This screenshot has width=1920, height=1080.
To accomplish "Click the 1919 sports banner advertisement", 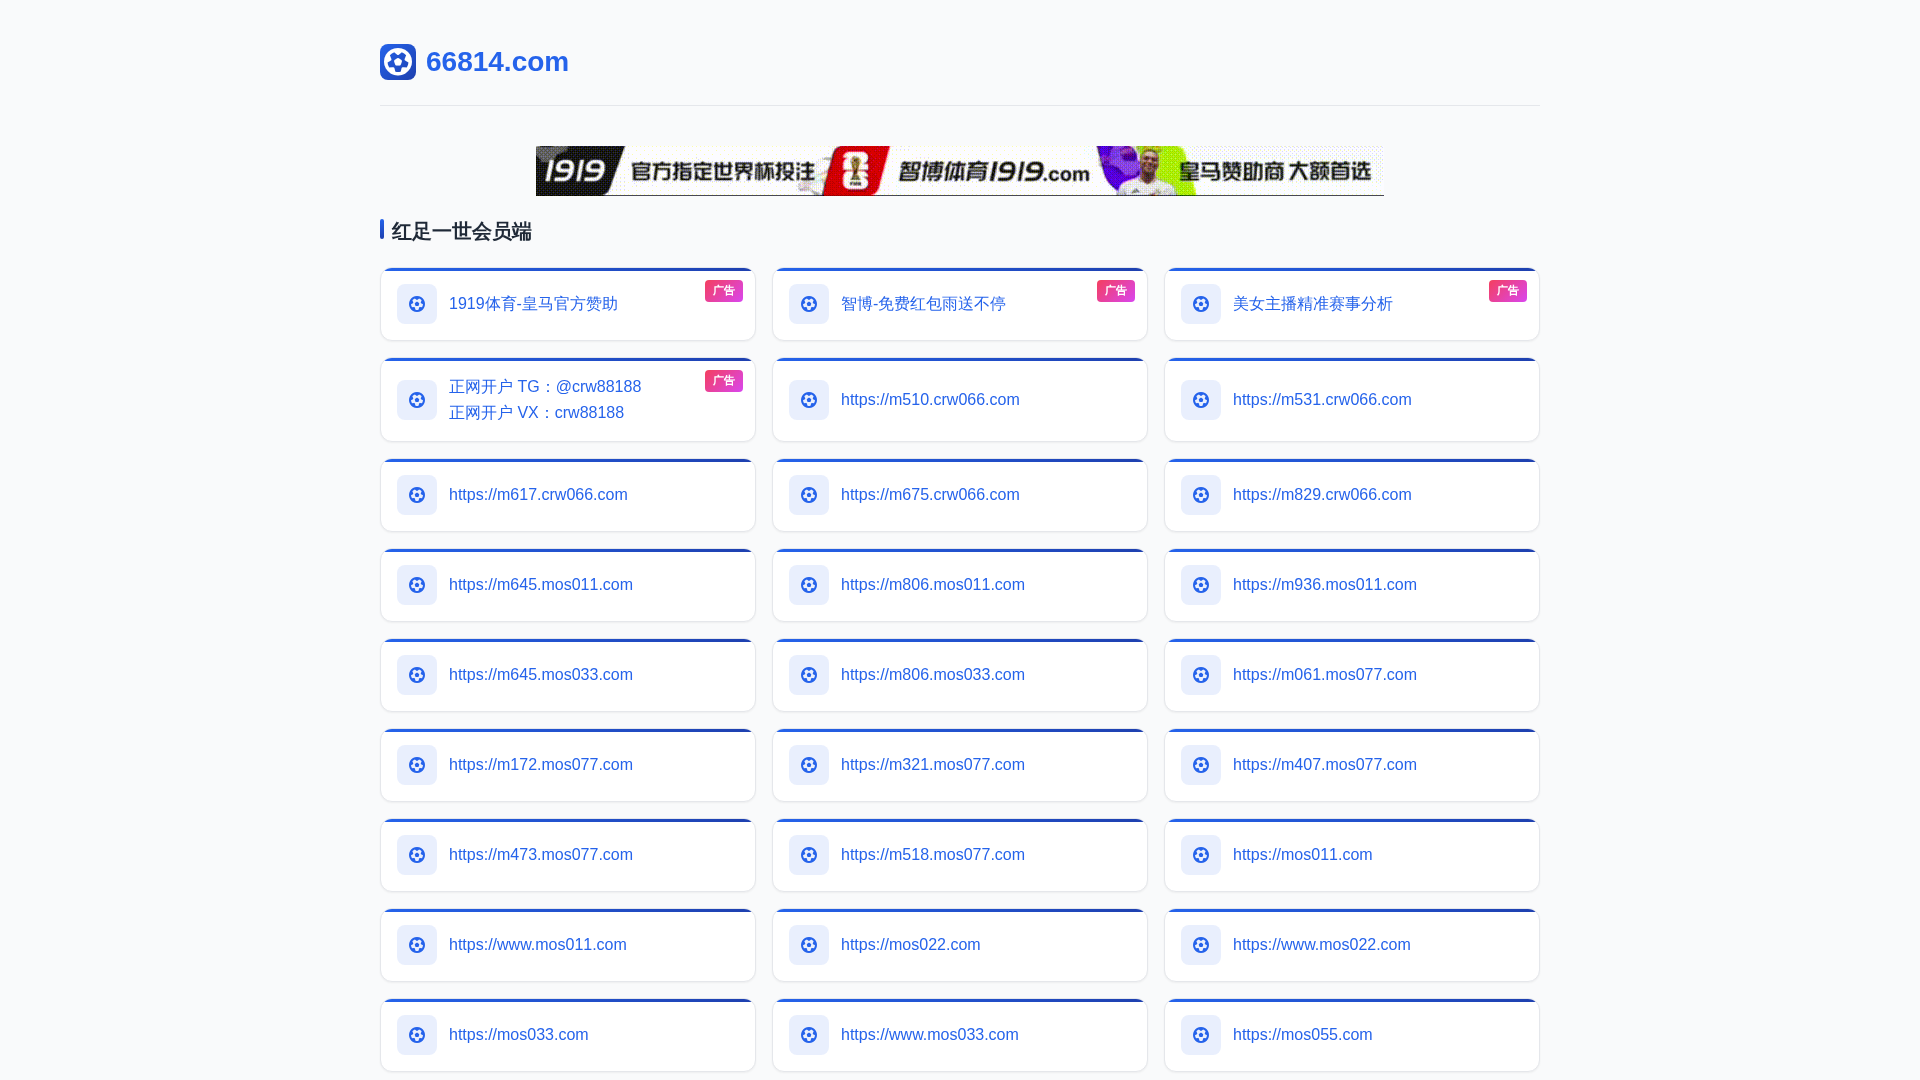I will tap(960, 171).
